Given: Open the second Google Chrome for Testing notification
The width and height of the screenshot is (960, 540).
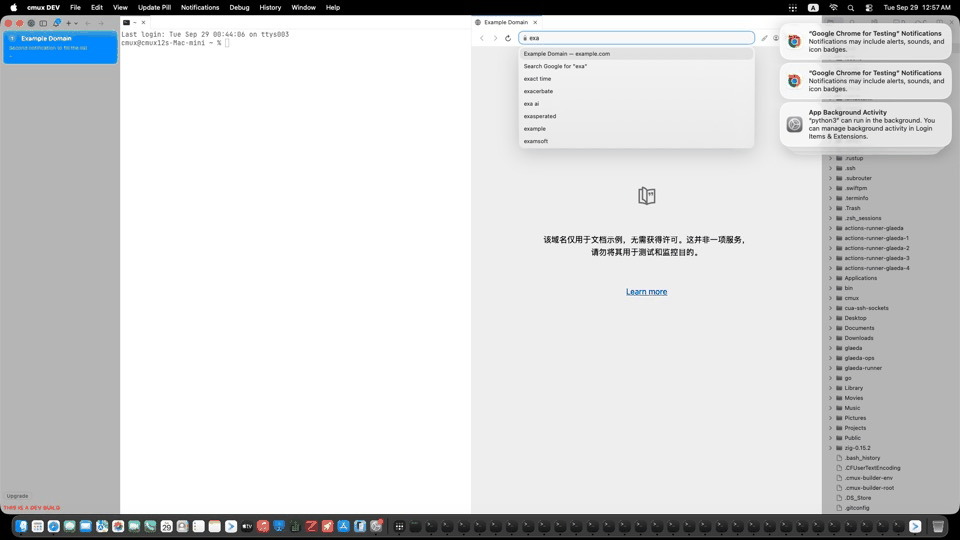Looking at the screenshot, I should (865, 81).
